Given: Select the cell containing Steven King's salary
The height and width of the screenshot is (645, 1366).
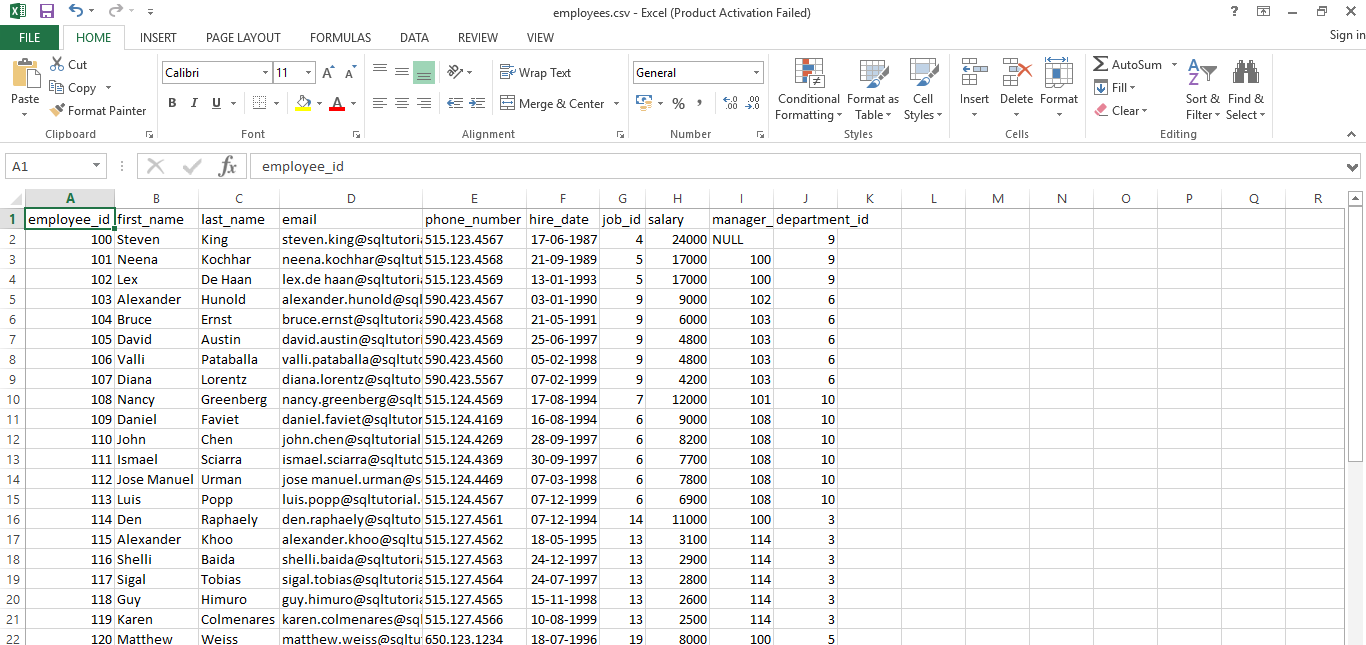Looking at the screenshot, I should coord(677,239).
